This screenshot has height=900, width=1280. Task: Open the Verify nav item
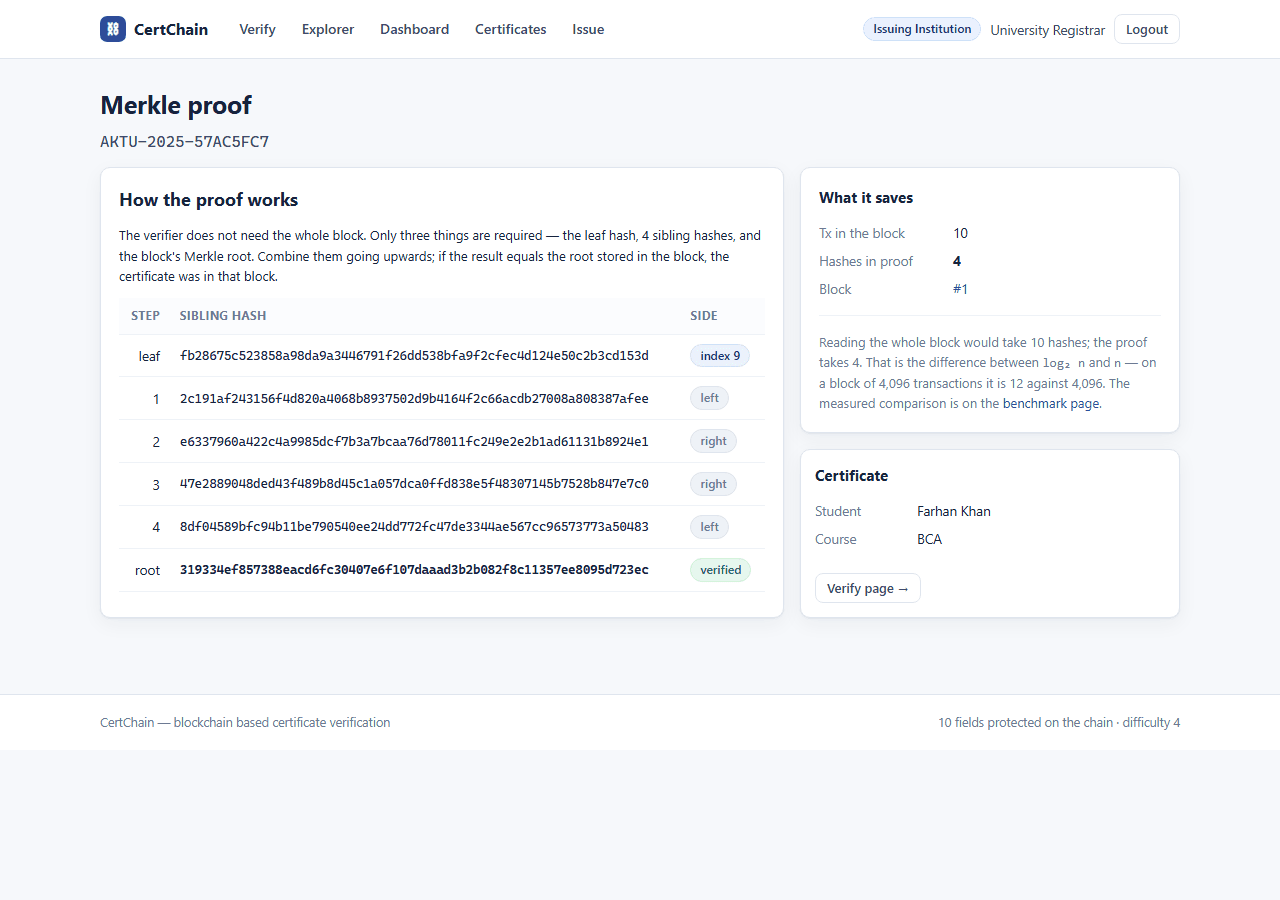[x=257, y=29]
